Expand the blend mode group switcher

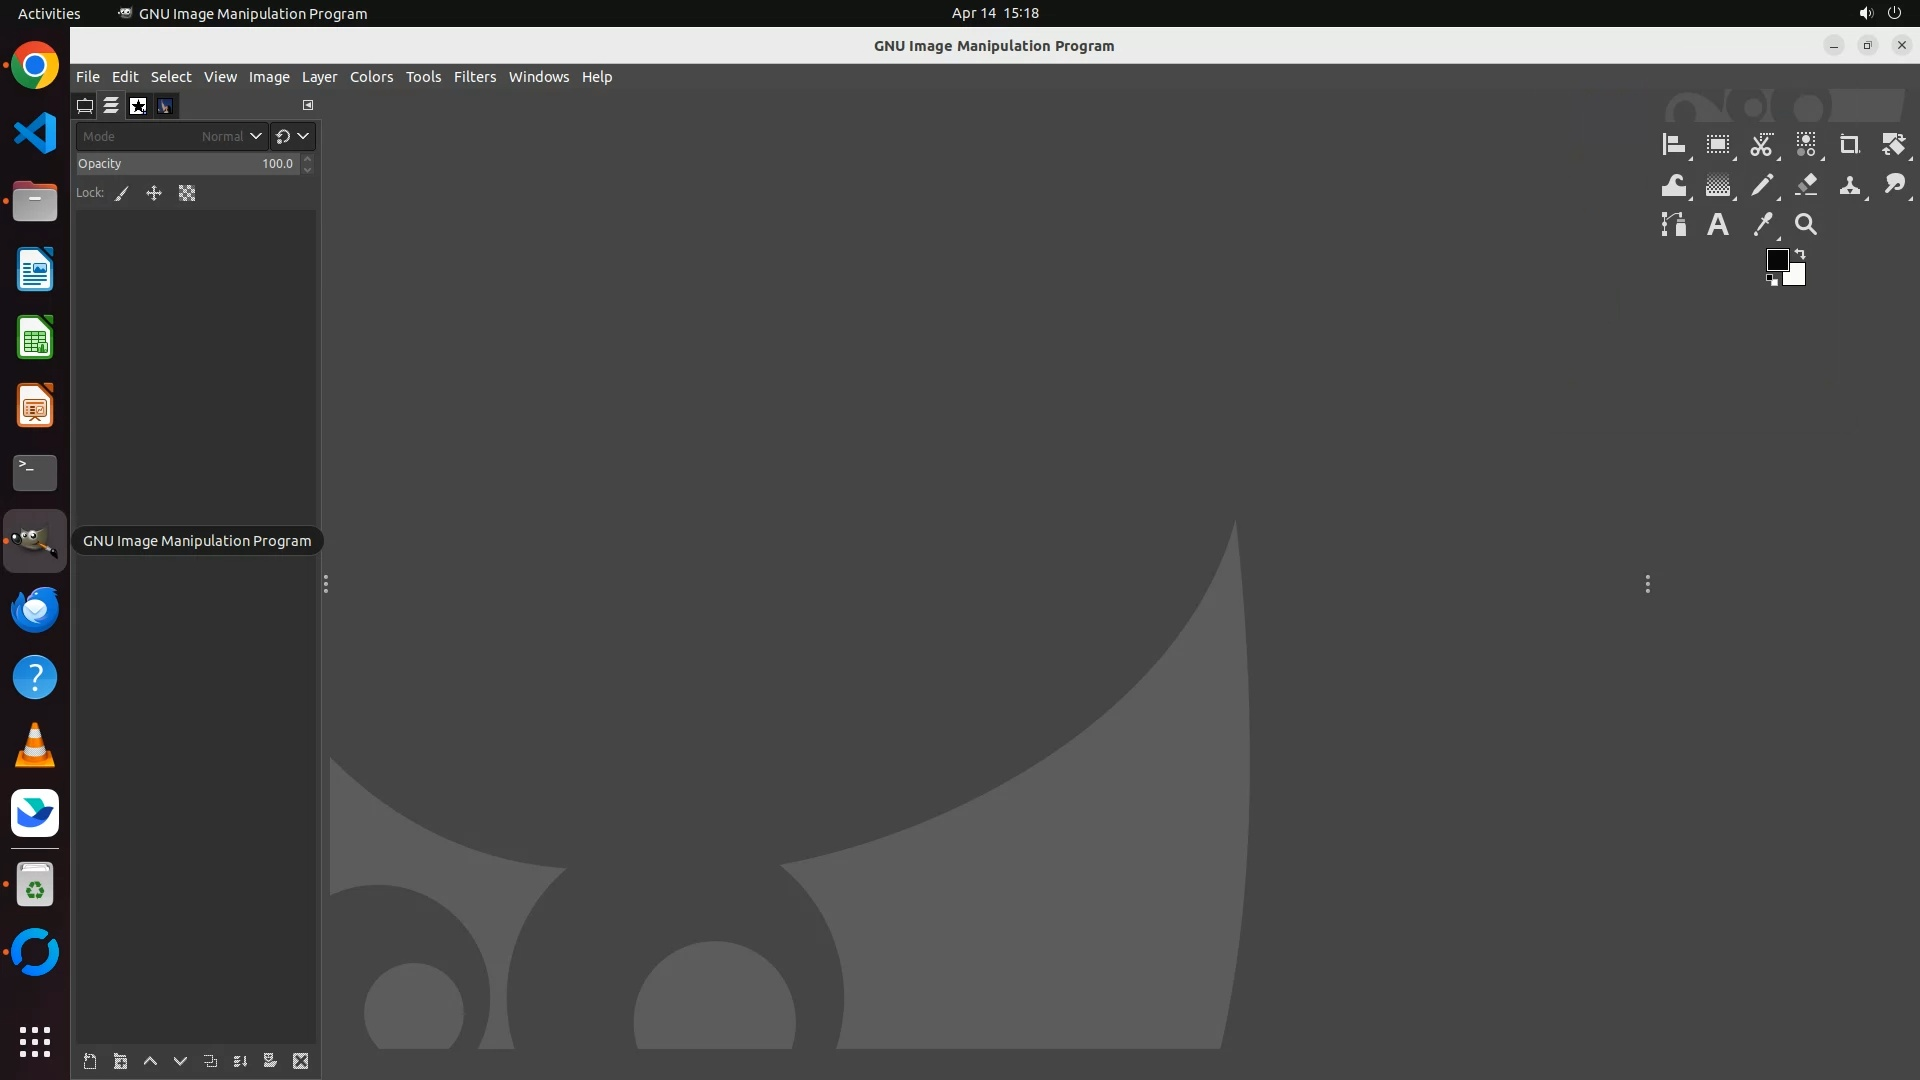tap(293, 136)
